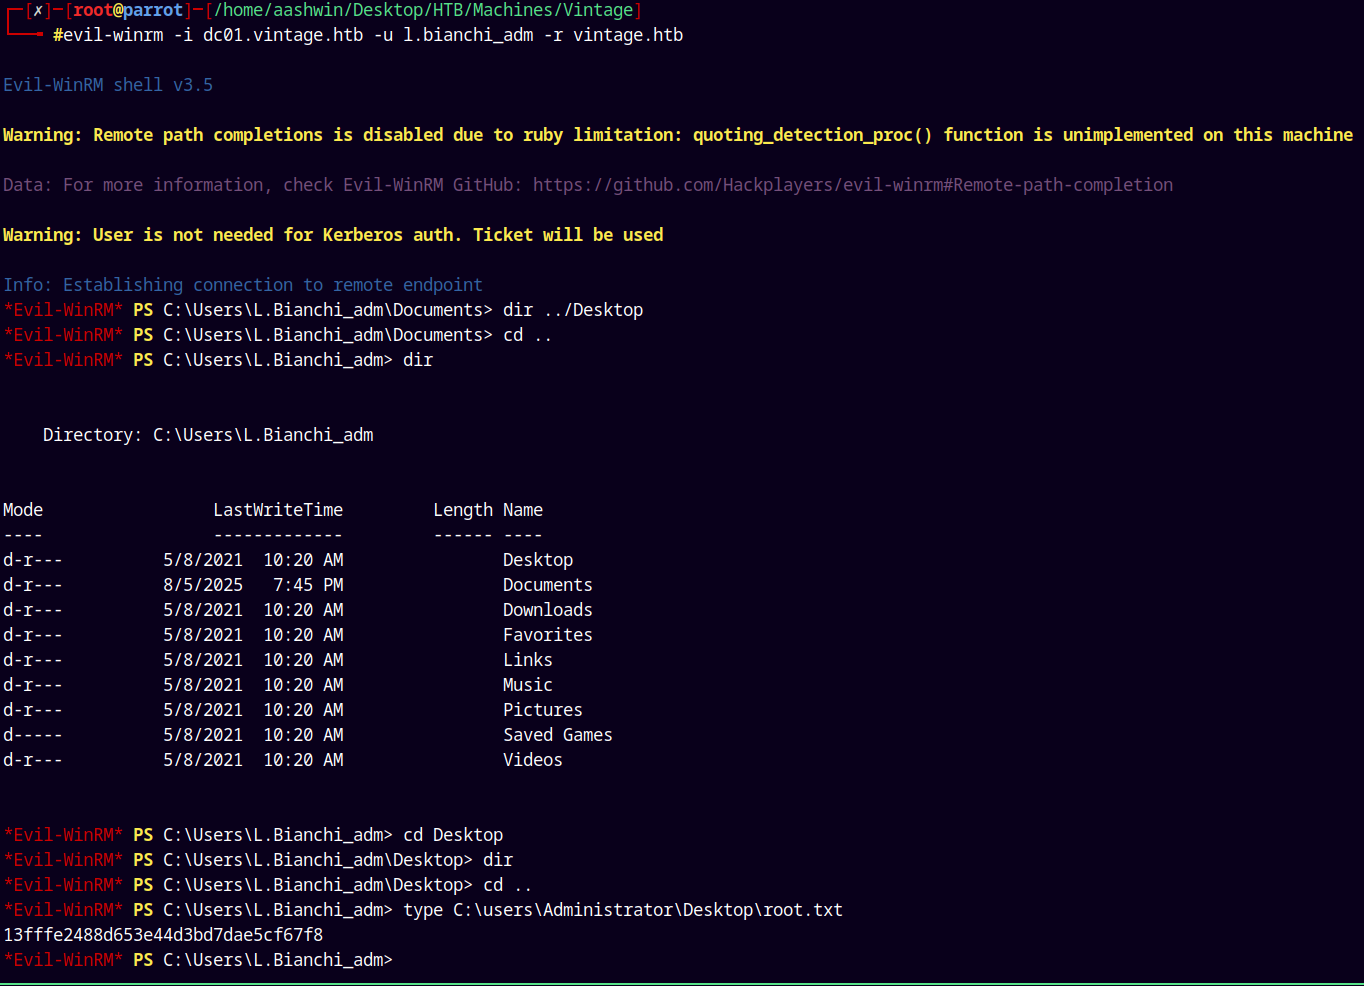1364x986 pixels.
Task: Click the 7:45 PM time value
Action: (x=308, y=585)
